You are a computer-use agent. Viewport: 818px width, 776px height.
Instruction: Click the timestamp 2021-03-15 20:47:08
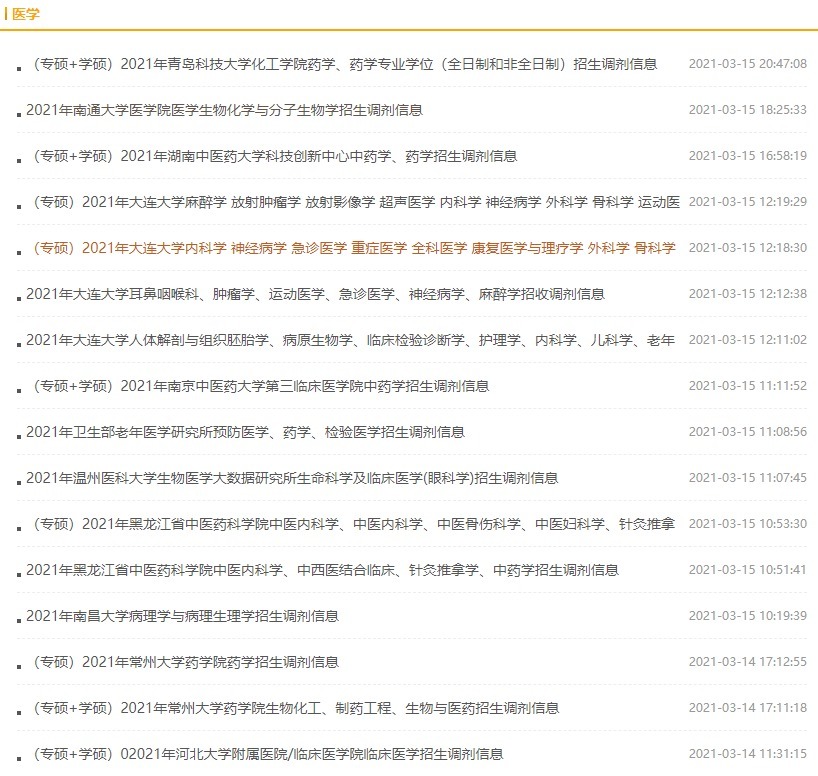pos(746,63)
